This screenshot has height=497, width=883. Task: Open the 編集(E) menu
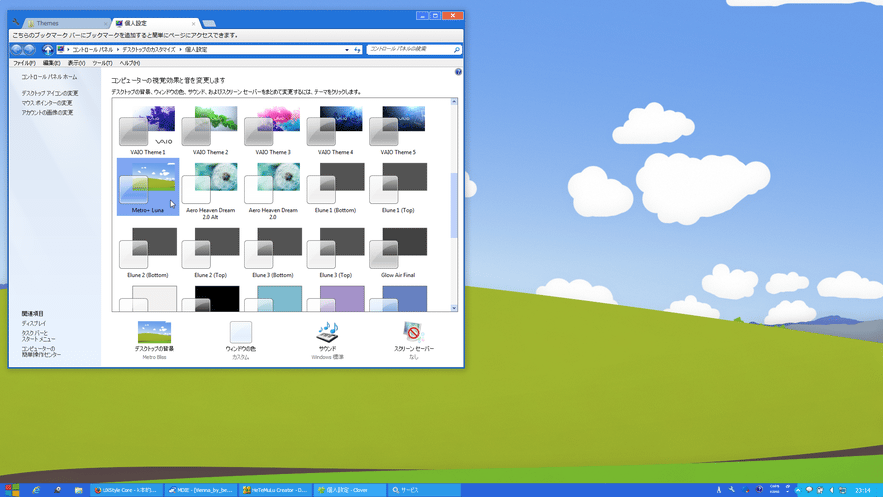click(51, 63)
